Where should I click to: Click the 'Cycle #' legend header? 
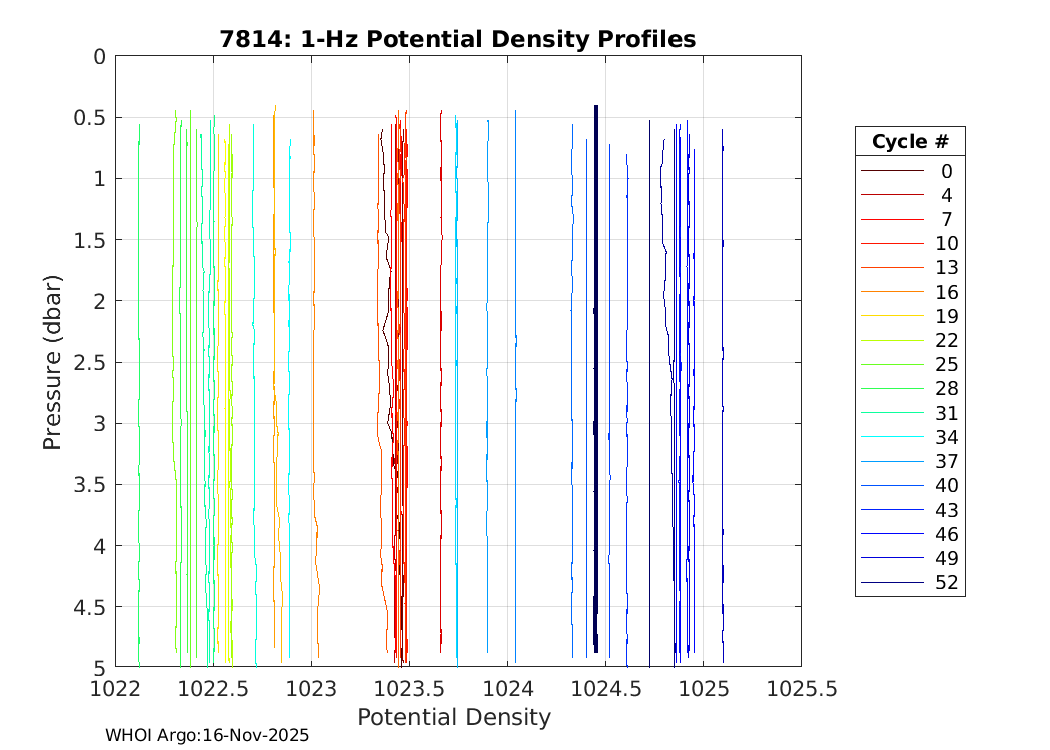click(909, 141)
